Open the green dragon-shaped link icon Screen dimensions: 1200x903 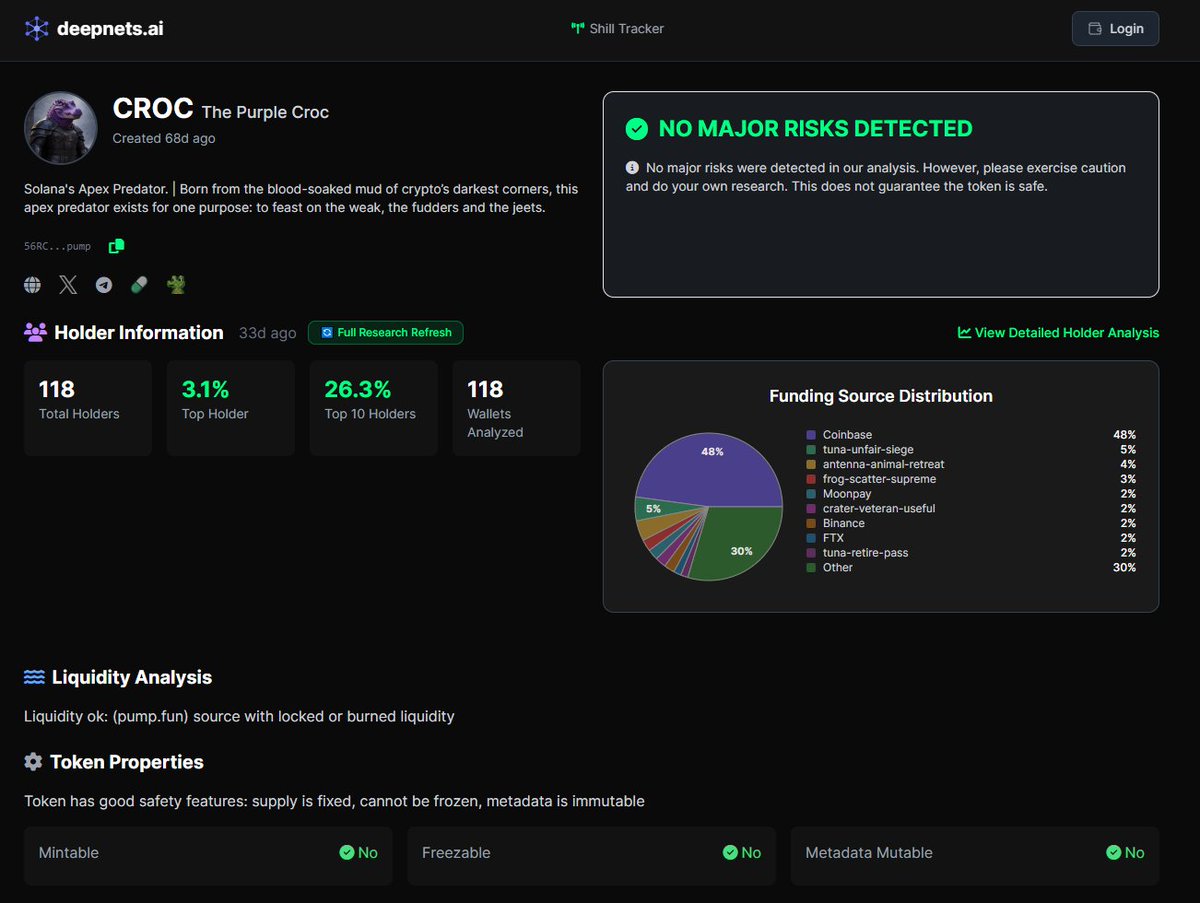(176, 285)
